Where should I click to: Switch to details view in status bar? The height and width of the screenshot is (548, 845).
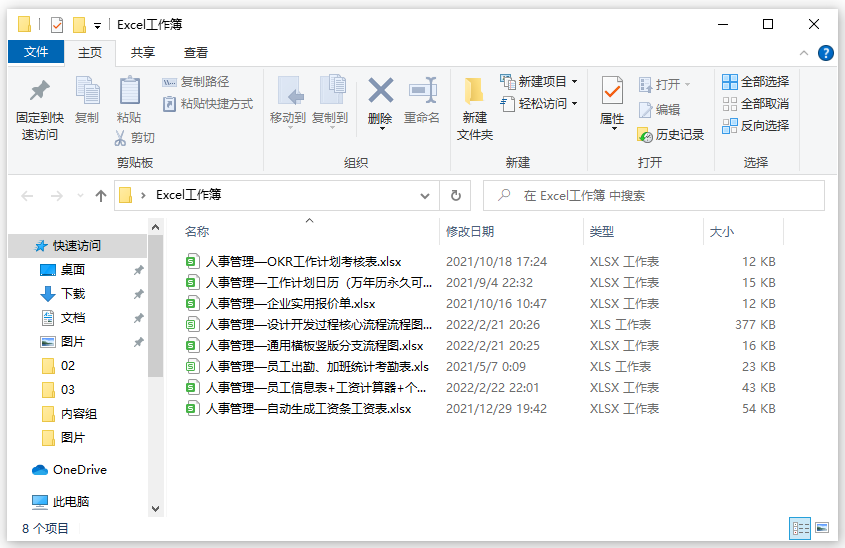click(x=800, y=528)
